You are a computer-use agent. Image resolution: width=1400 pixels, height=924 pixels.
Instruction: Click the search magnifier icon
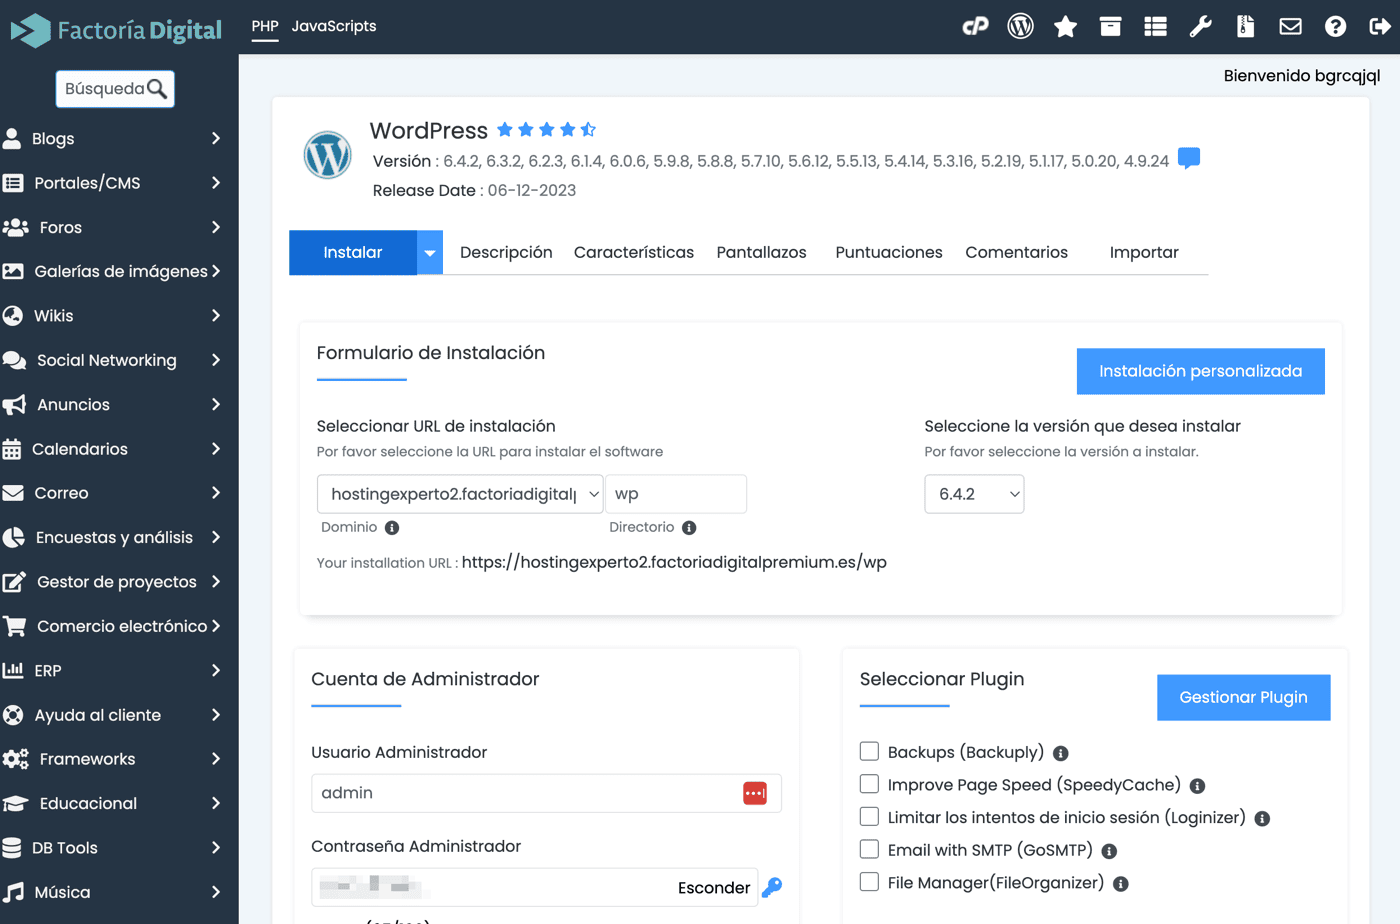[157, 89]
